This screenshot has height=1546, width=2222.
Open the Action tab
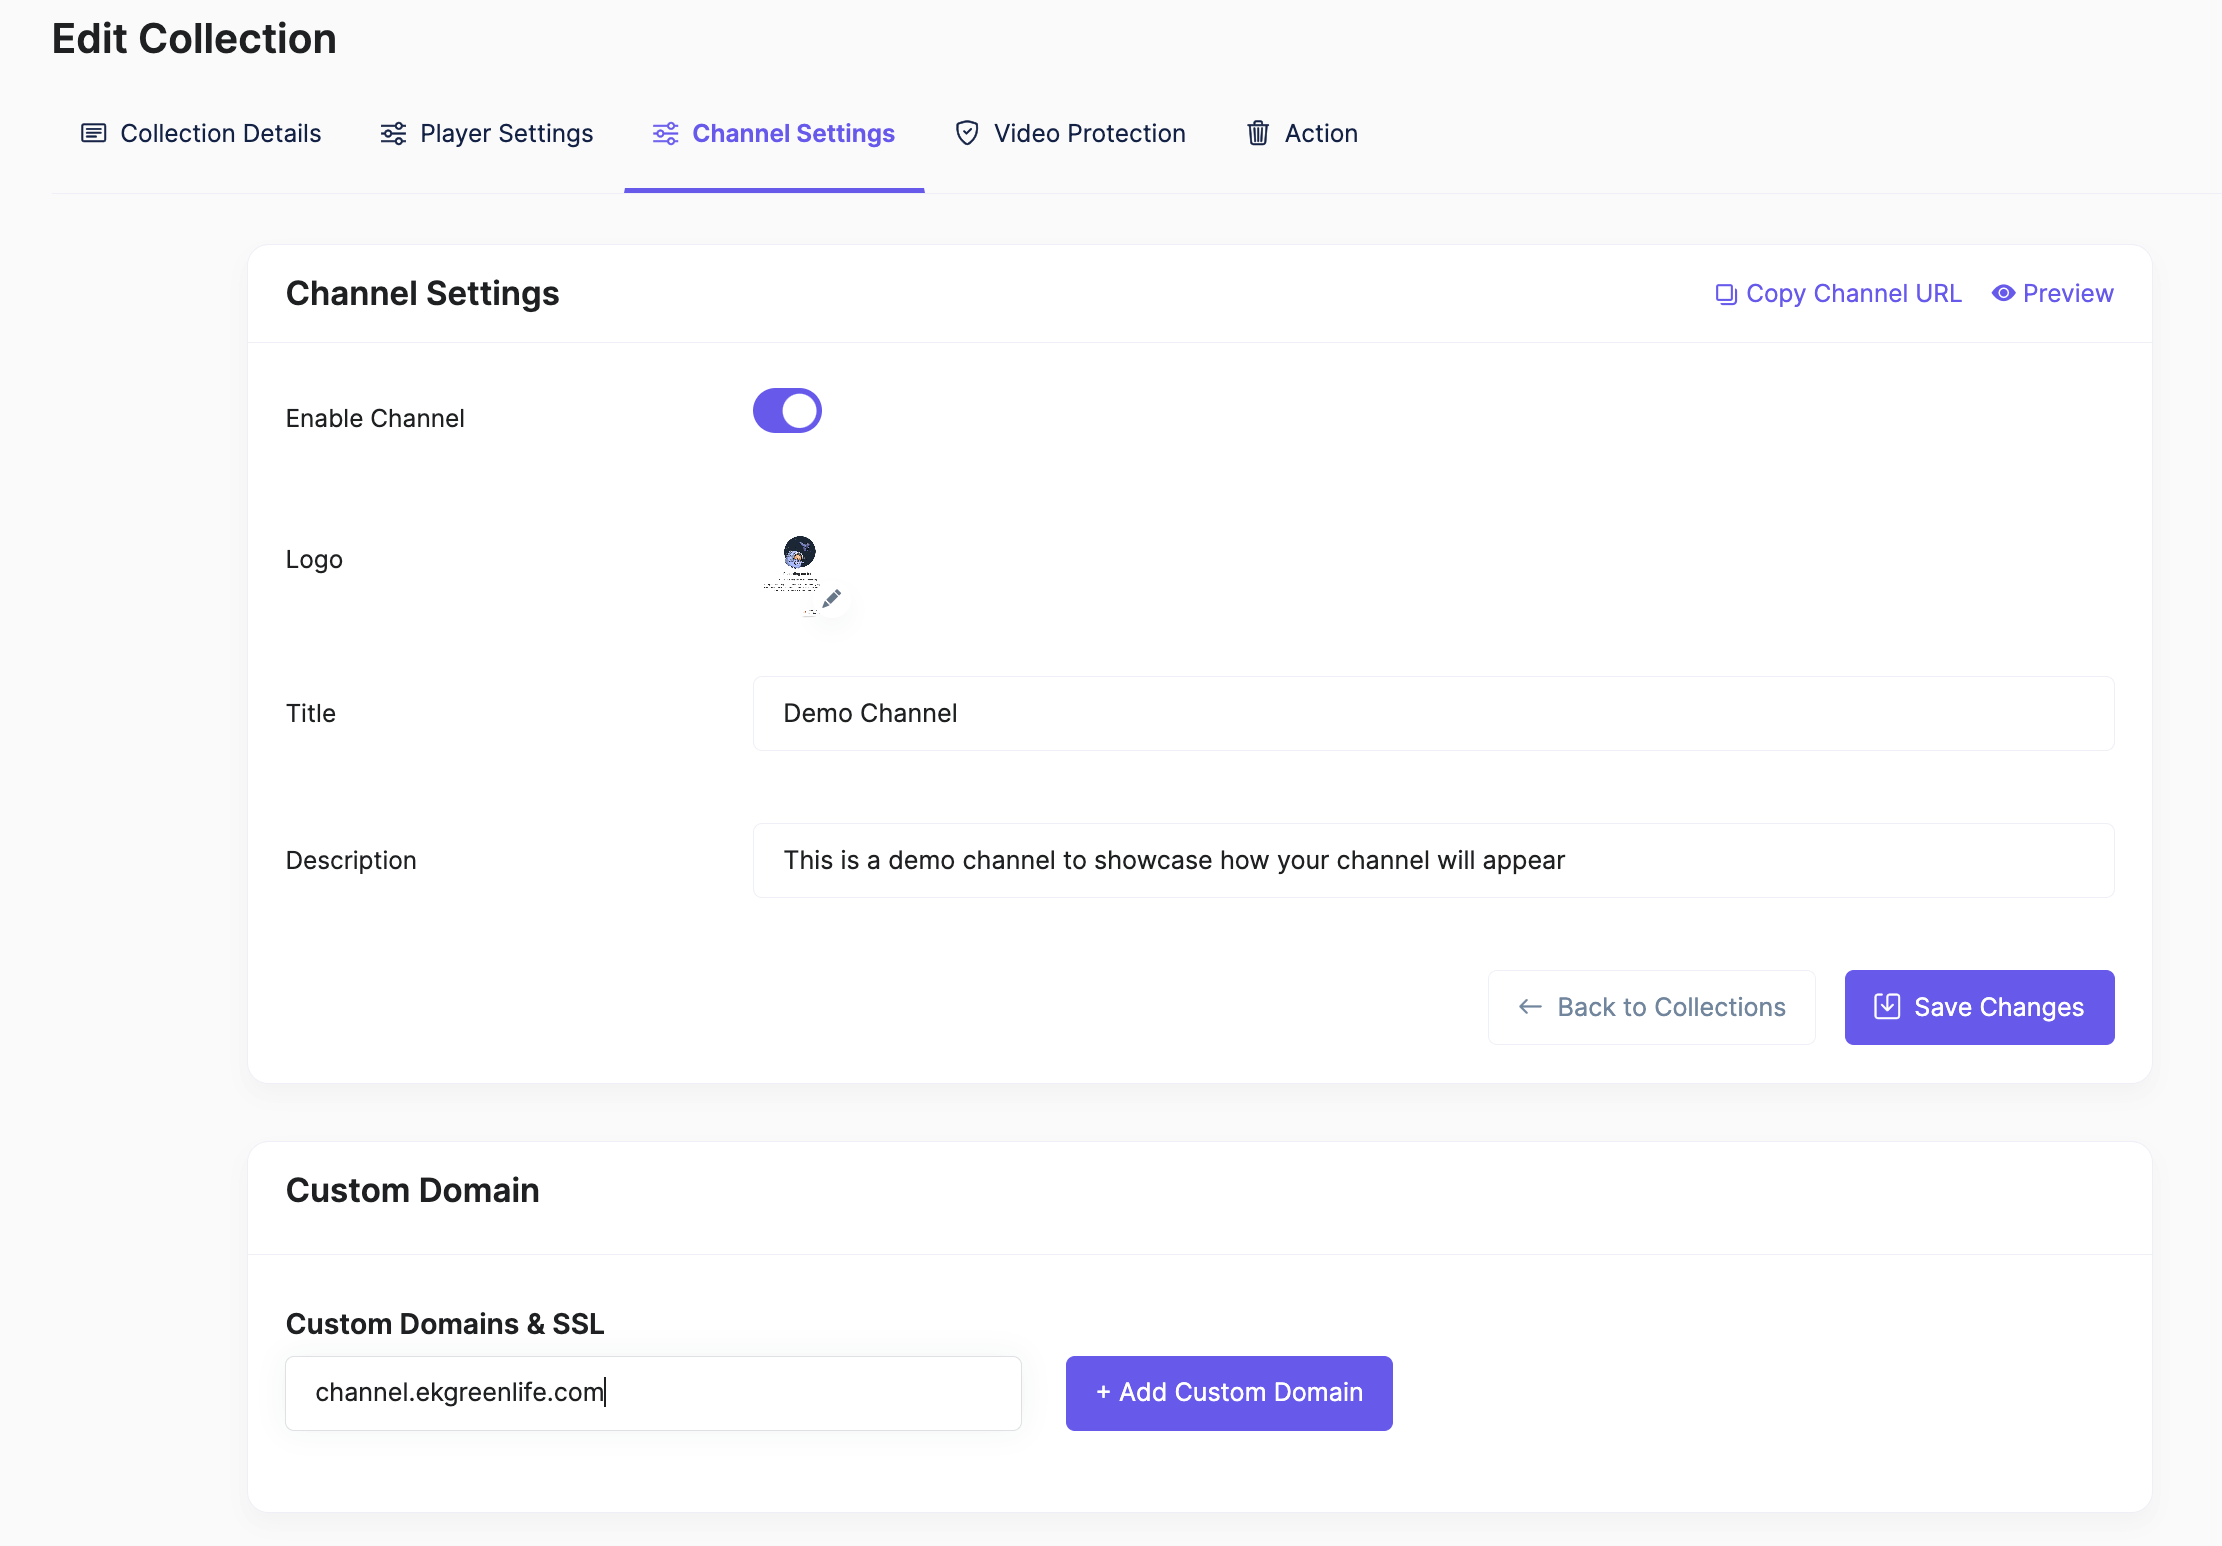coord(1320,133)
